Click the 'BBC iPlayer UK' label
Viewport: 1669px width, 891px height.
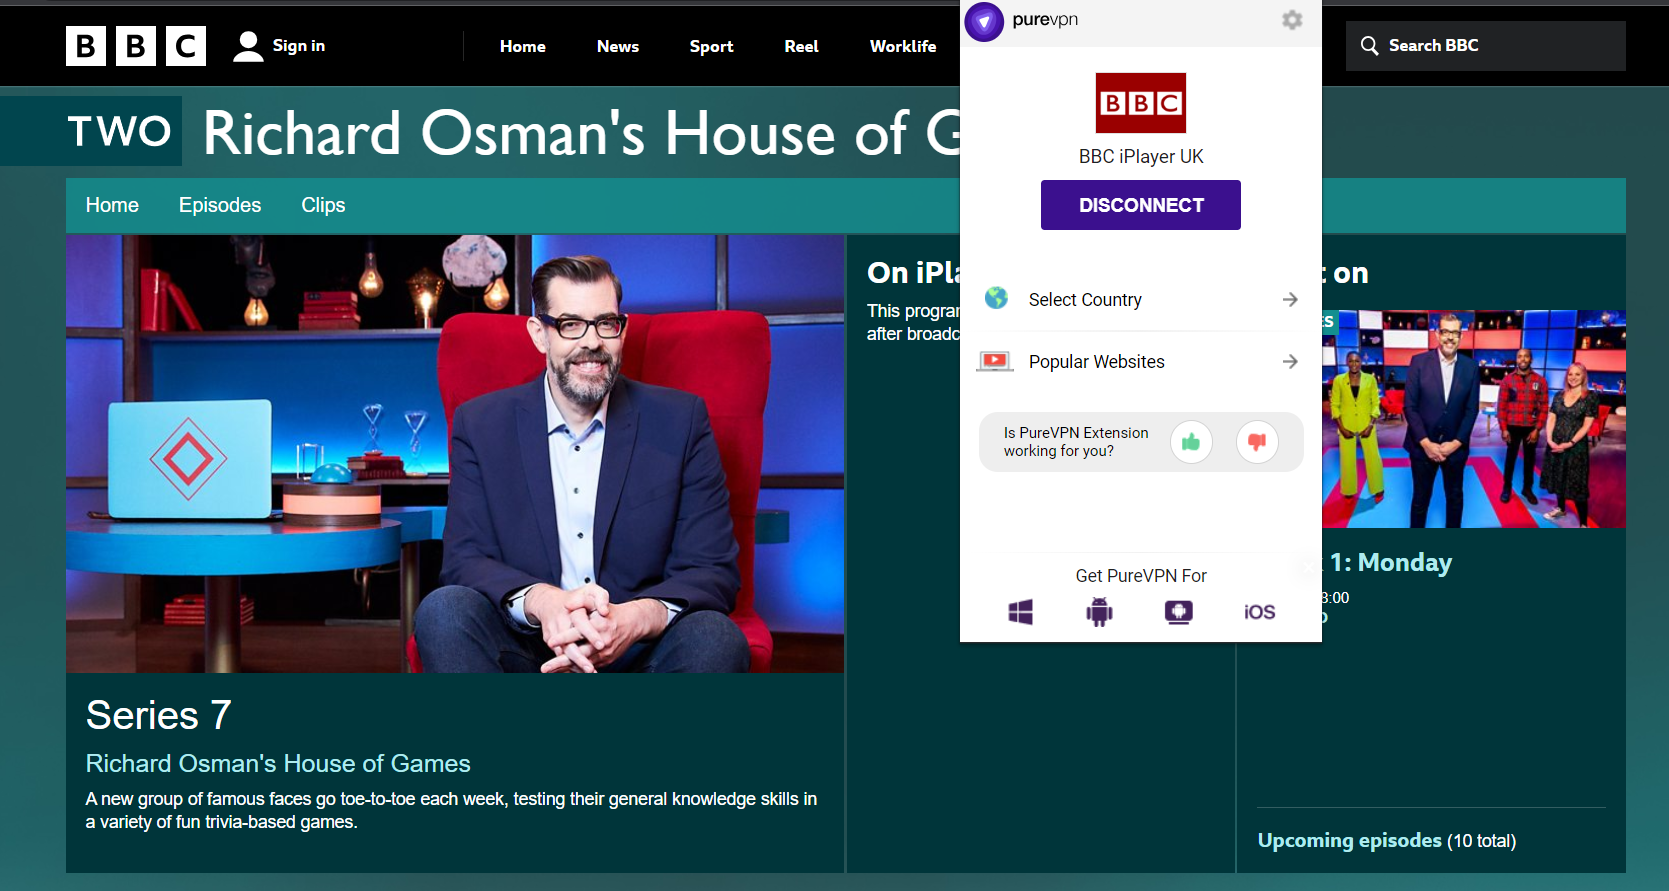coord(1141,156)
